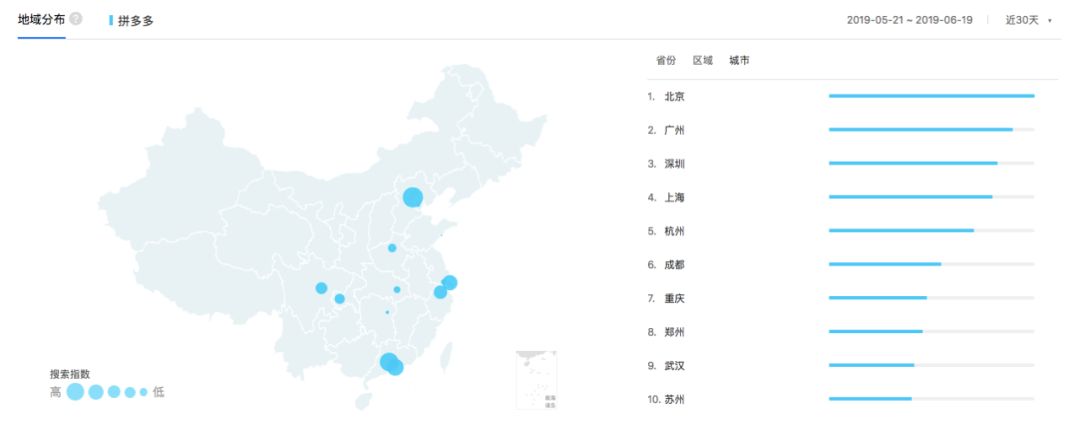Image resolution: width=1080 pixels, height=436 pixels.
Task: Select the Chengdu bubble on the map
Action: tap(321, 288)
